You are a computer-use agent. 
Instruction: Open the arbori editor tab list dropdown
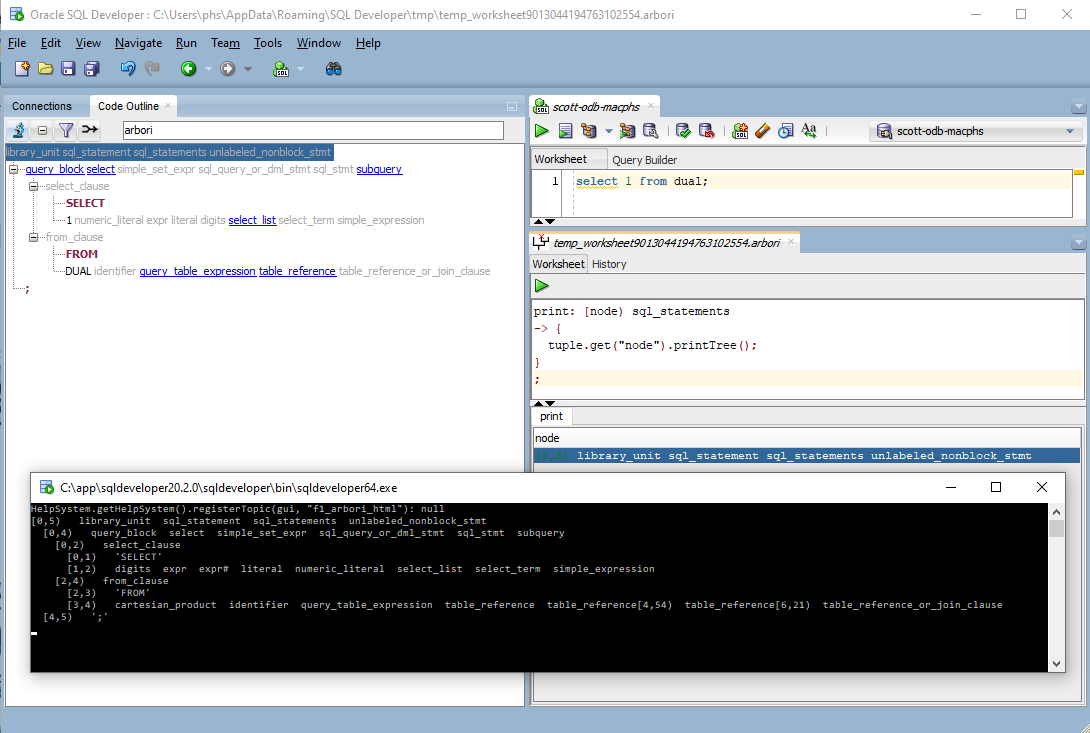point(1078,242)
